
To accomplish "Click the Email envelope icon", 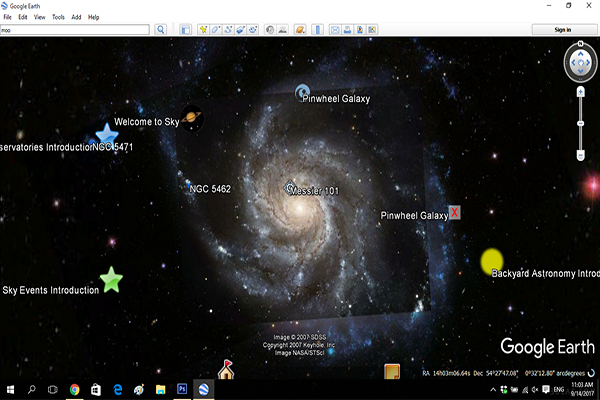I will (335, 29).
